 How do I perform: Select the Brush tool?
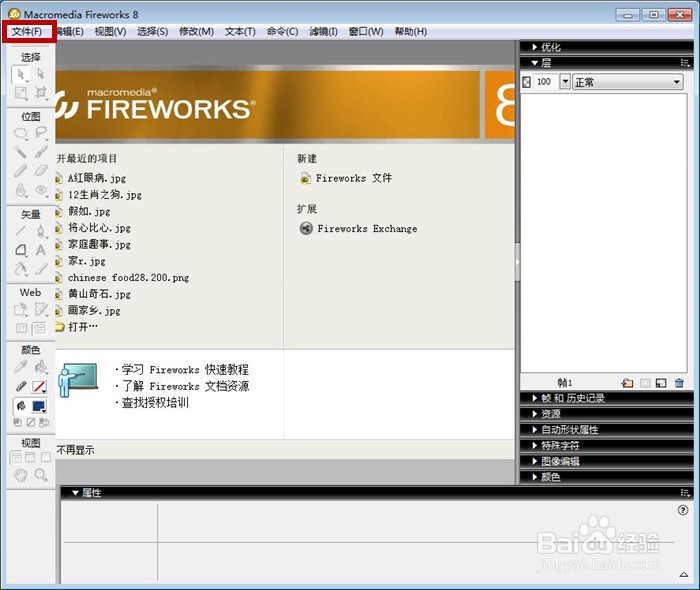(41, 152)
